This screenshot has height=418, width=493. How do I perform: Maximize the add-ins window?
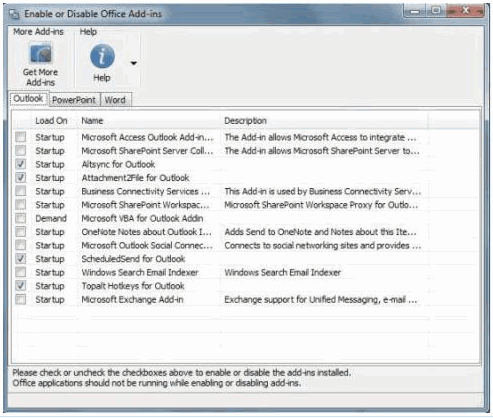(436, 11)
